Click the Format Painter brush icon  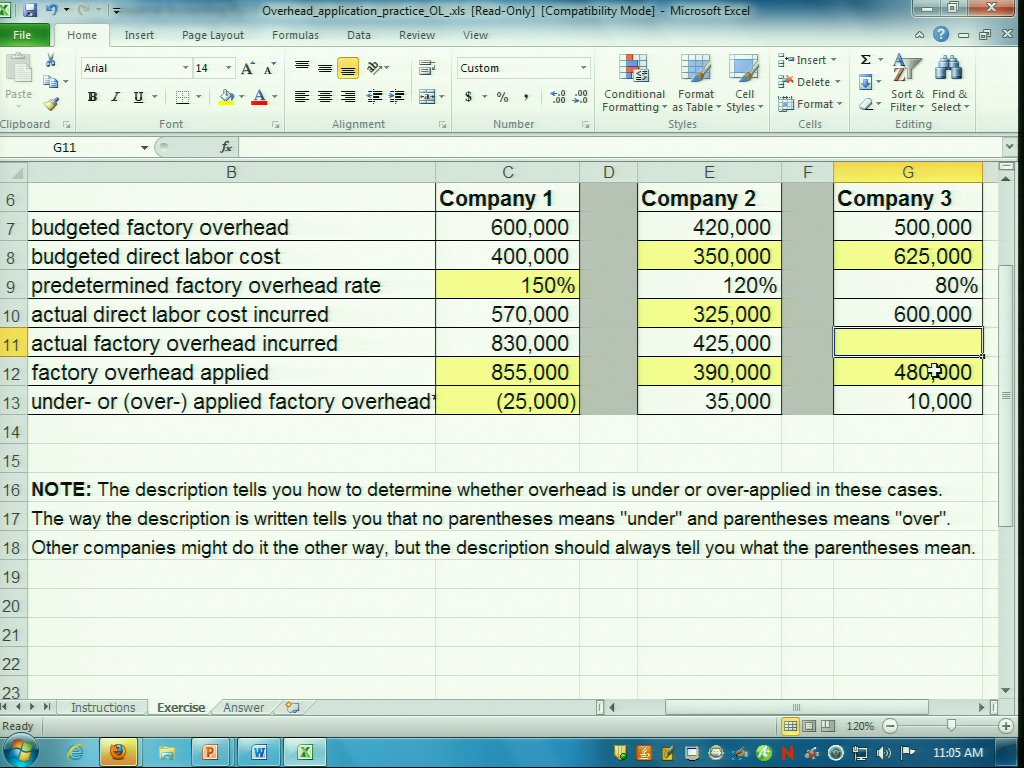pyautogui.click(x=51, y=104)
